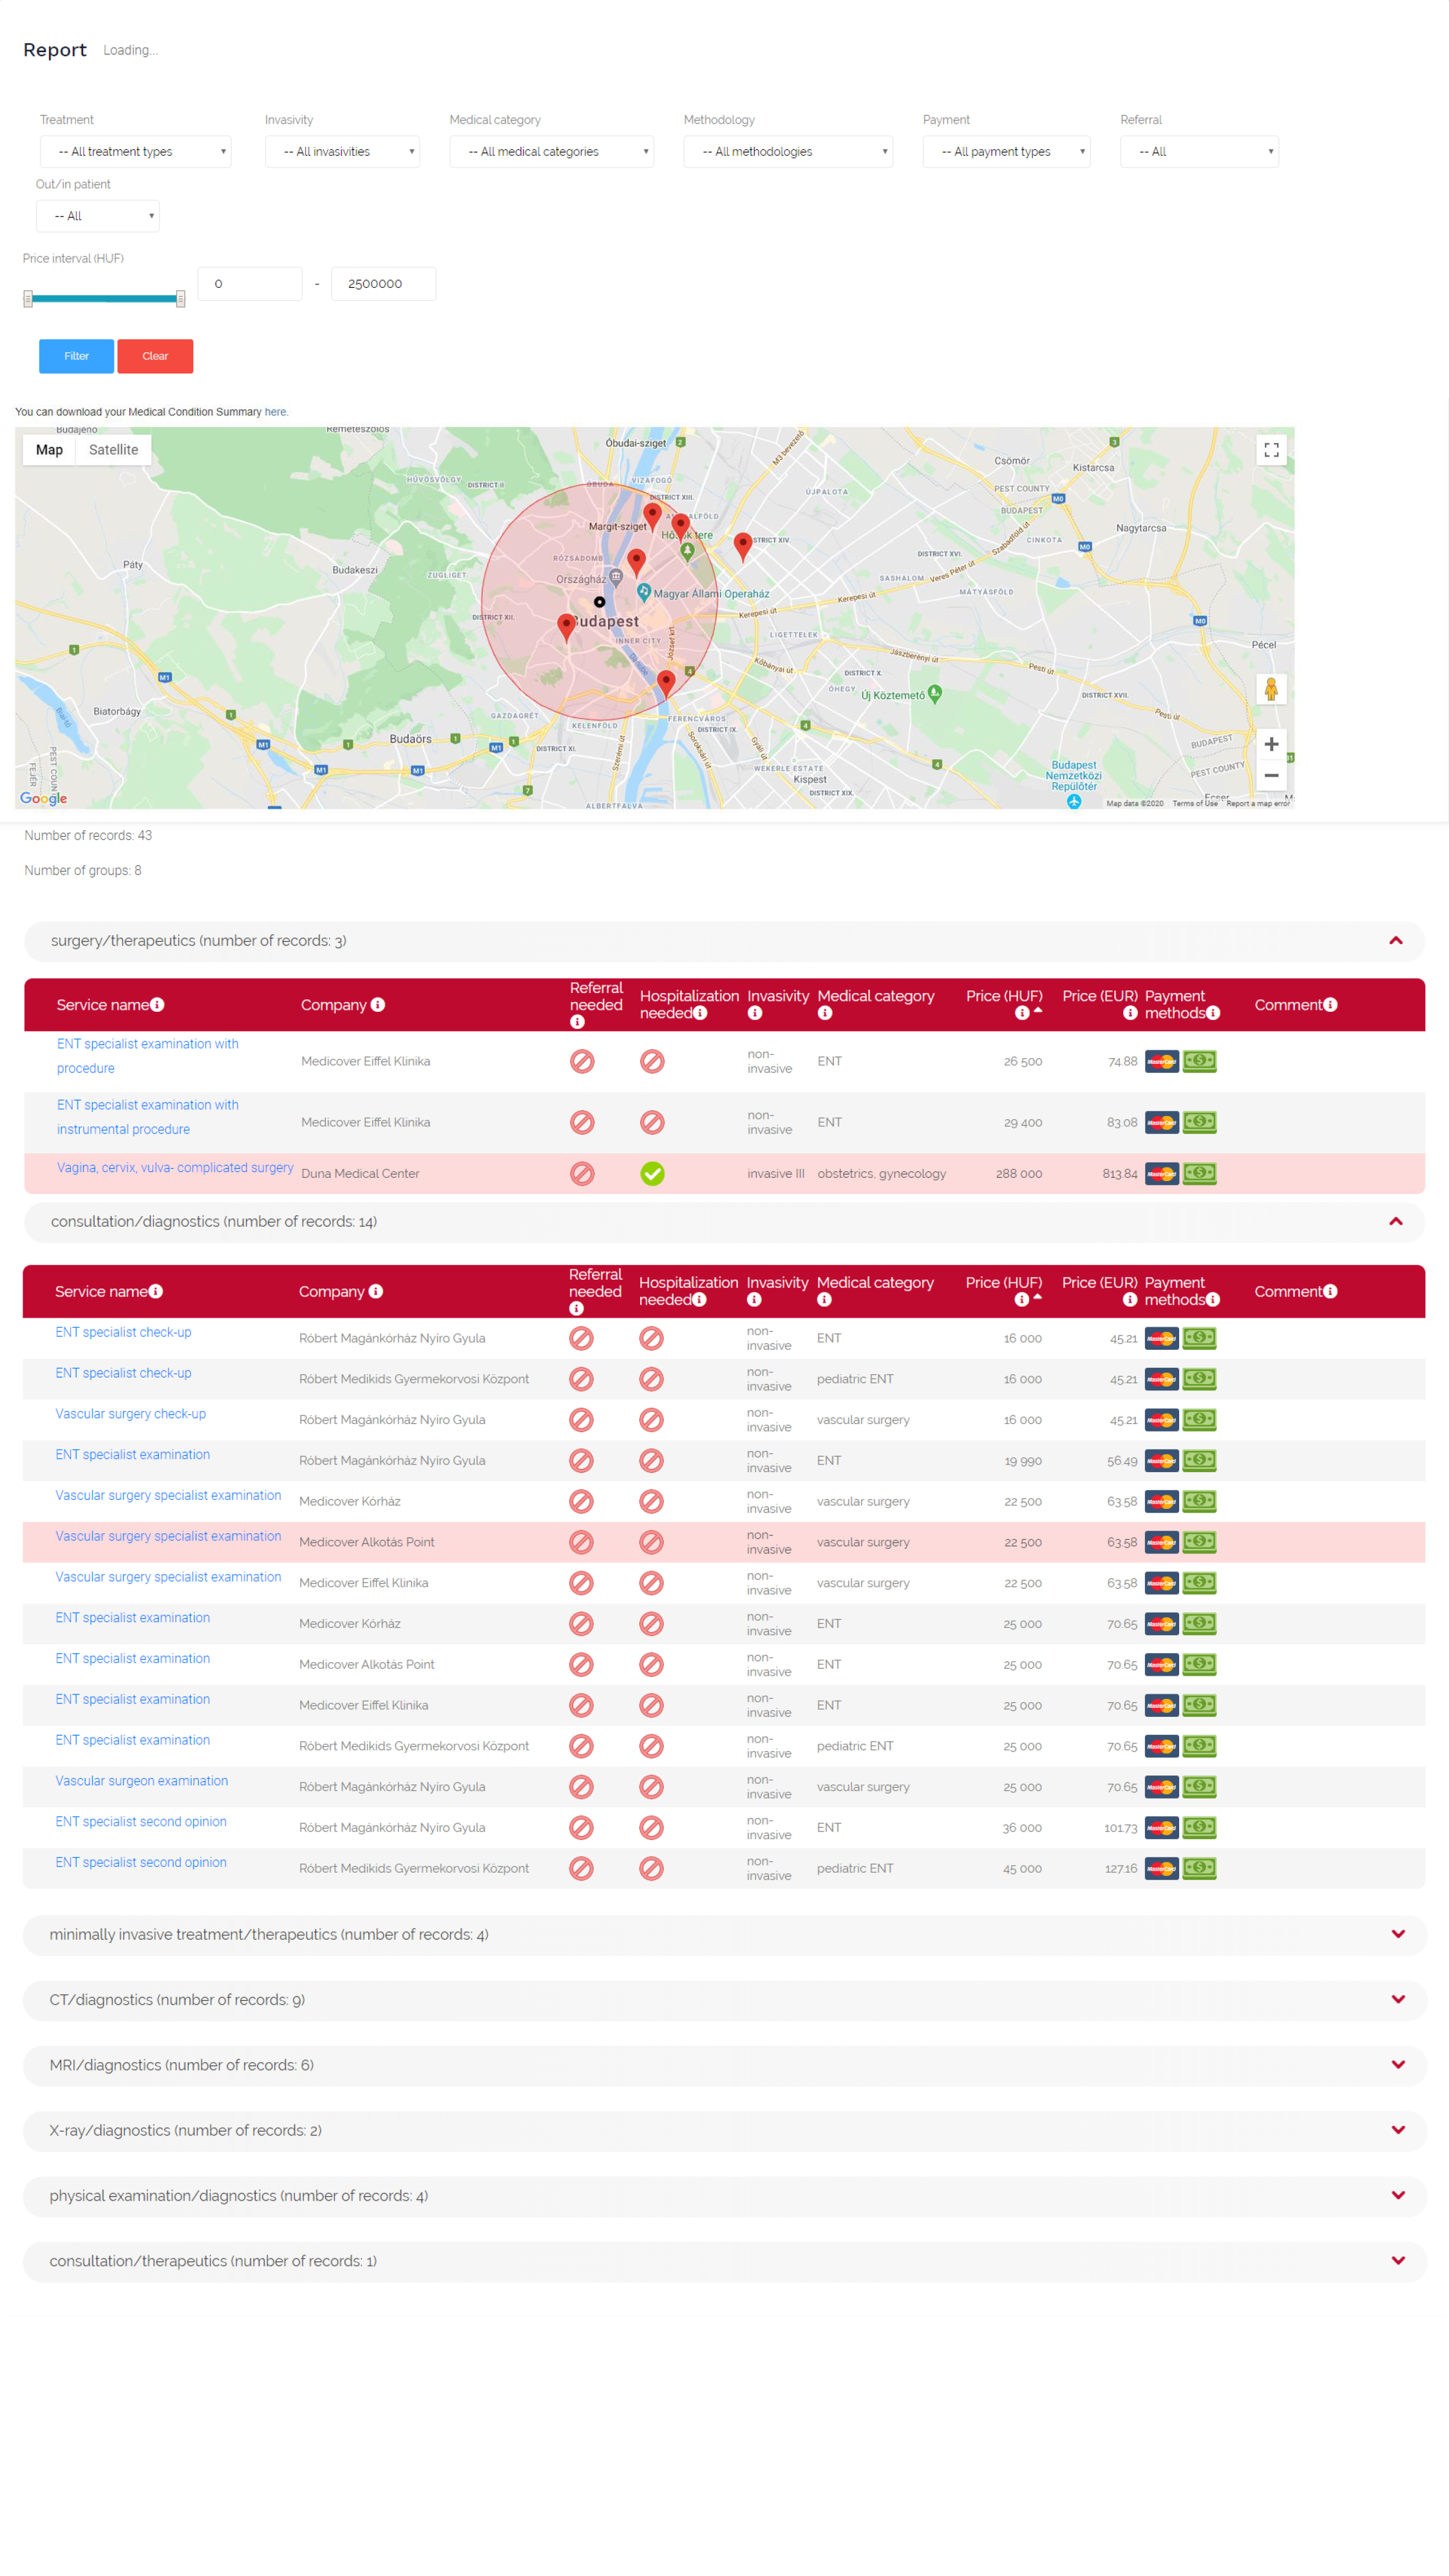Click the Street View pegman icon
Screen dimensions: 1449x2576
tap(1271, 689)
